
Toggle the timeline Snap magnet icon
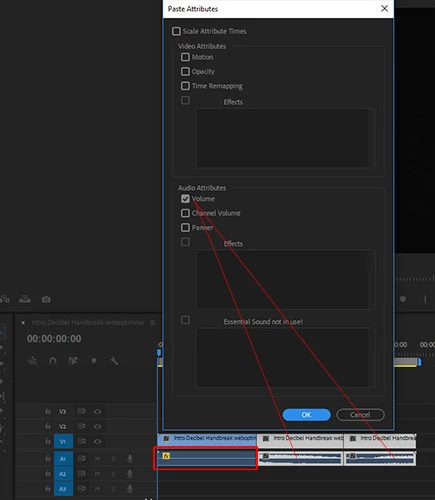coord(53,361)
